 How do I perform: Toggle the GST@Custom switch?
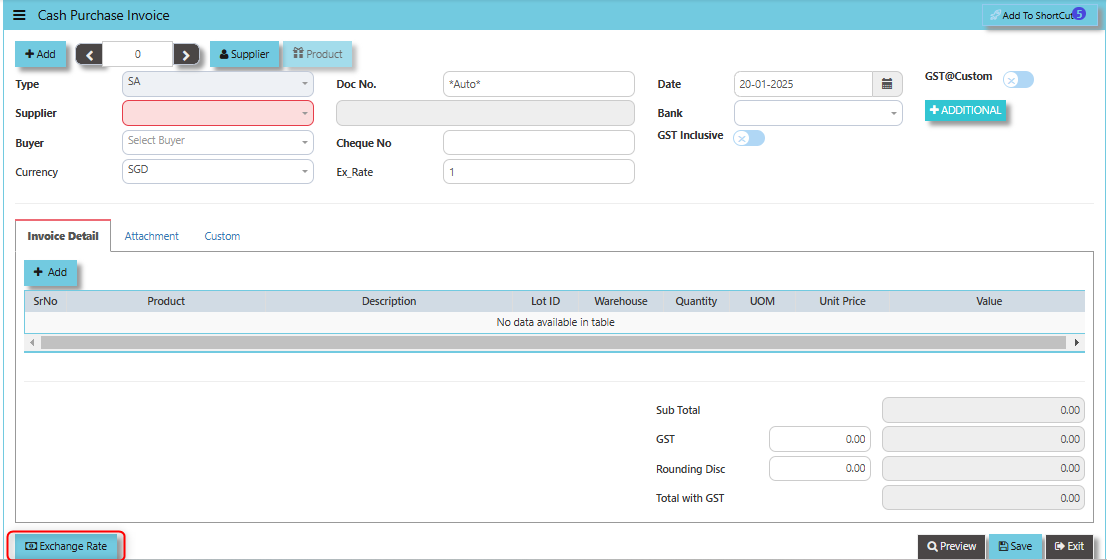1018,80
